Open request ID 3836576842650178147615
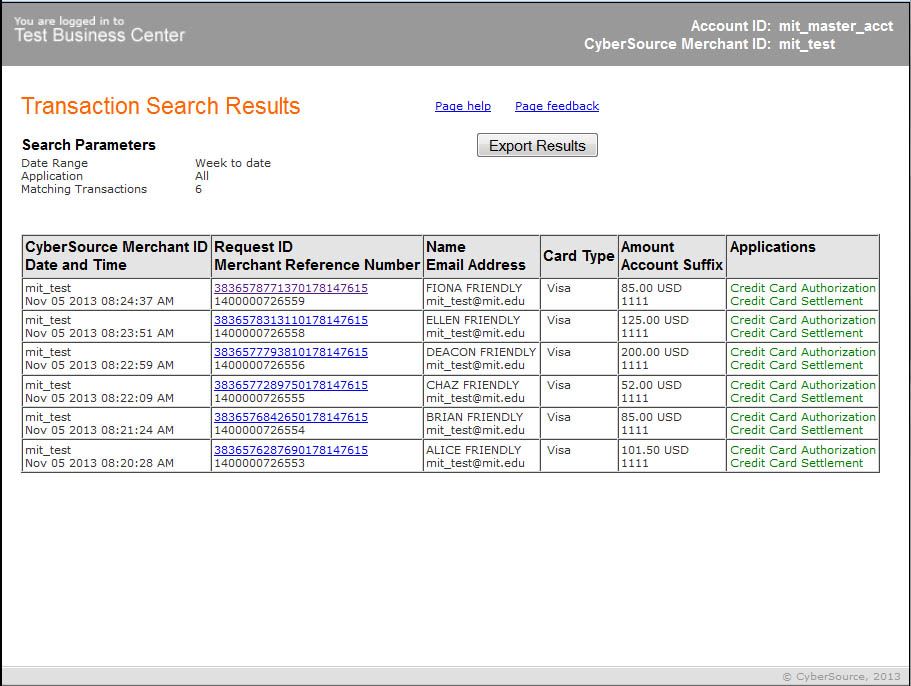 (x=290, y=417)
